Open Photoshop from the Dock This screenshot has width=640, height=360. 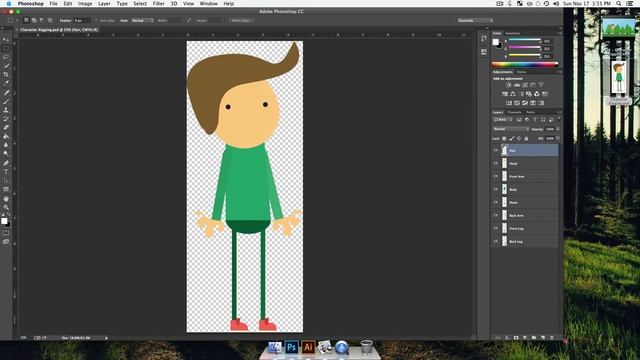click(291, 347)
